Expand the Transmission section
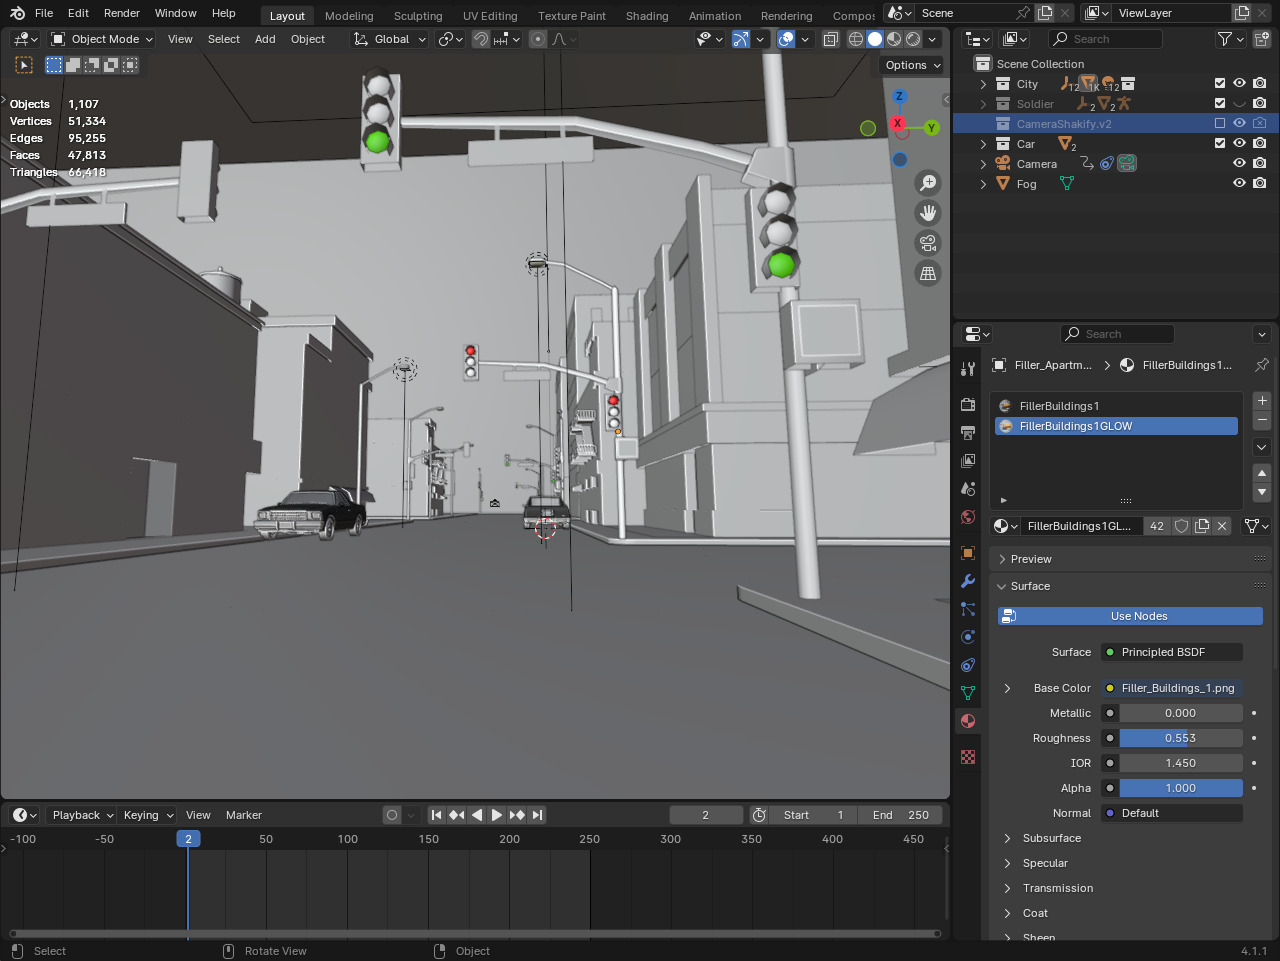This screenshot has height=961, width=1280. coord(1057,888)
